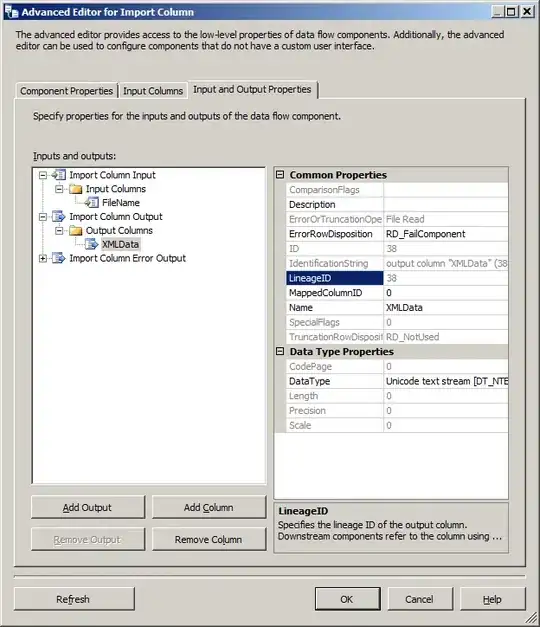Click the Add Column button
This screenshot has width=540, height=627.
click(209, 507)
